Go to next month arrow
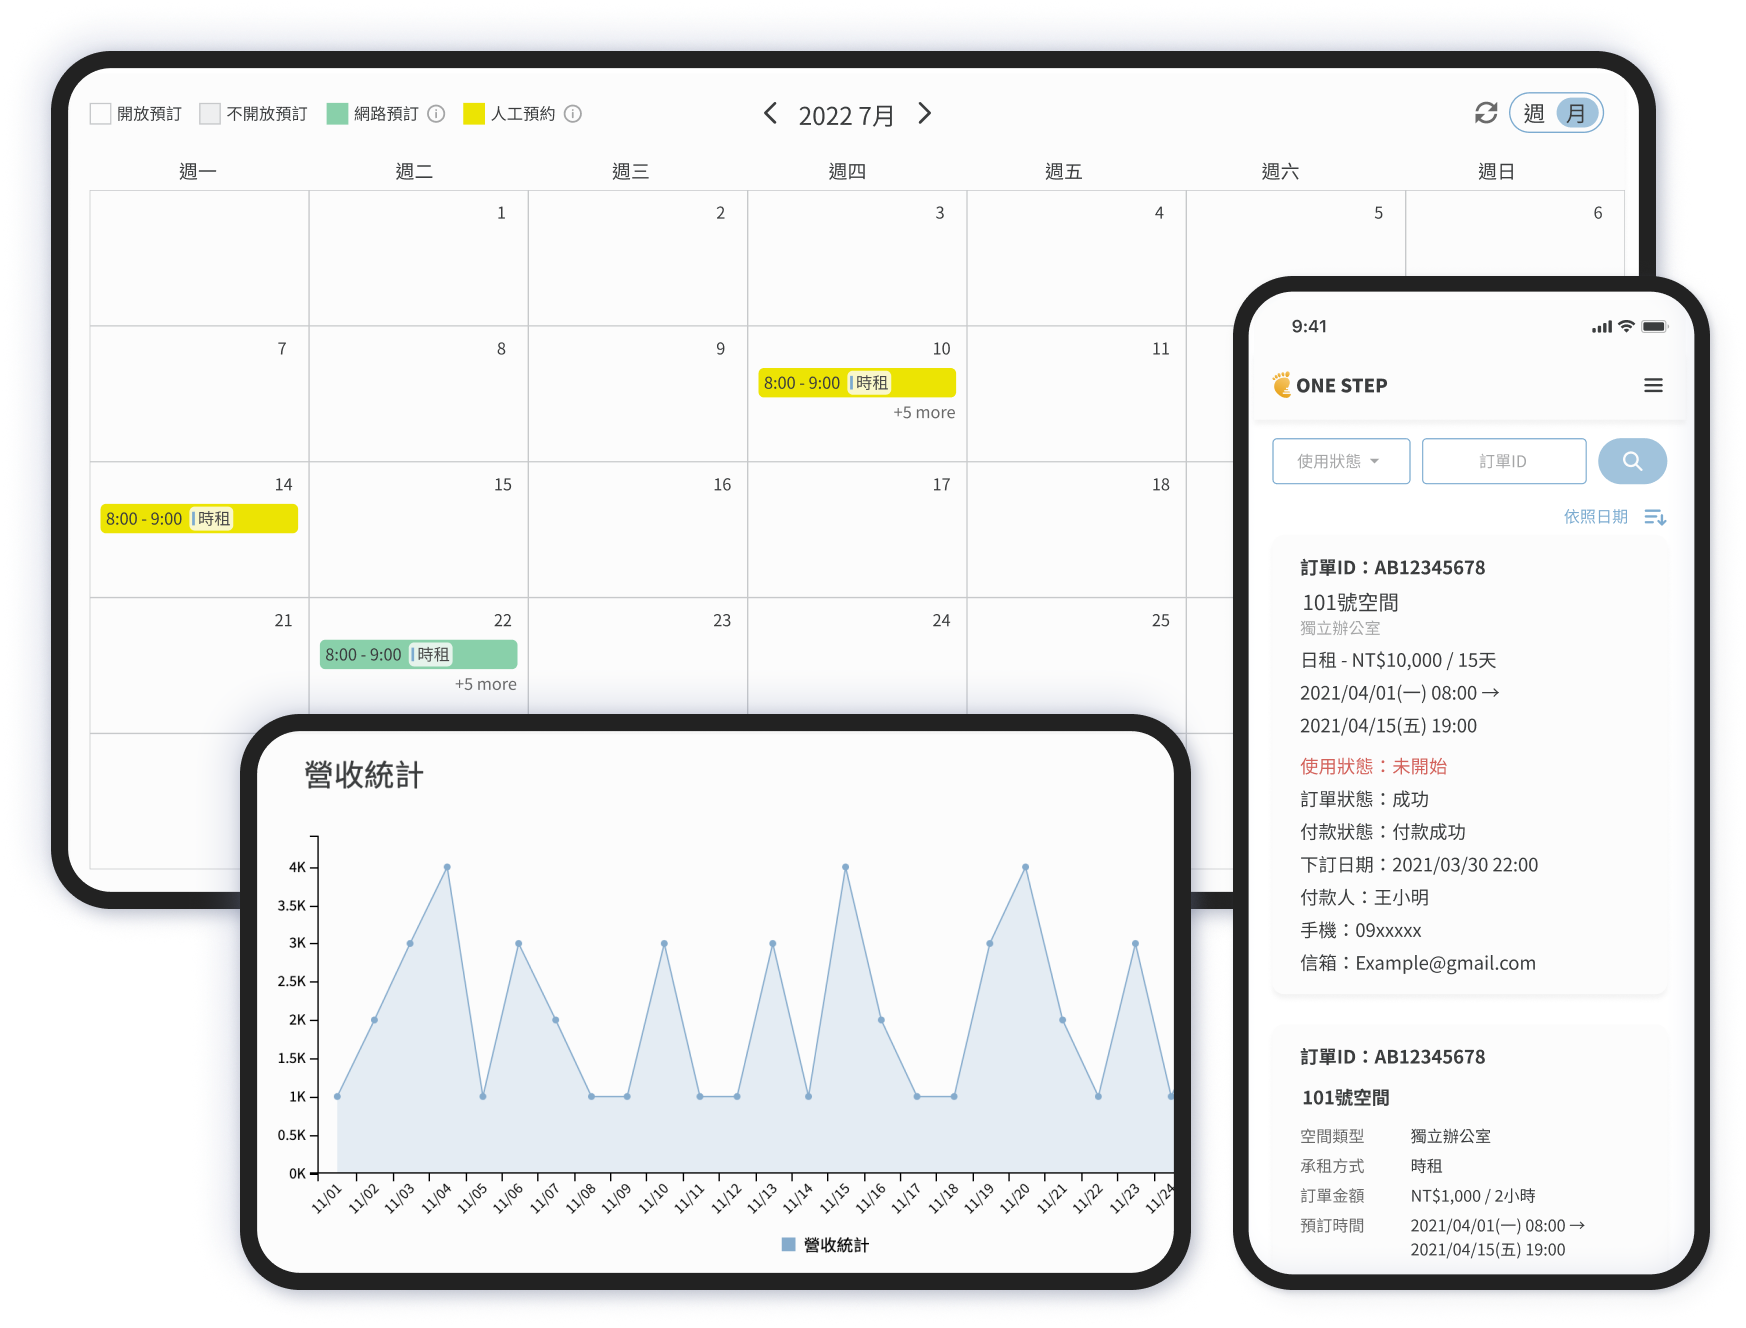1746x1328 pixels. click(924, 114)
